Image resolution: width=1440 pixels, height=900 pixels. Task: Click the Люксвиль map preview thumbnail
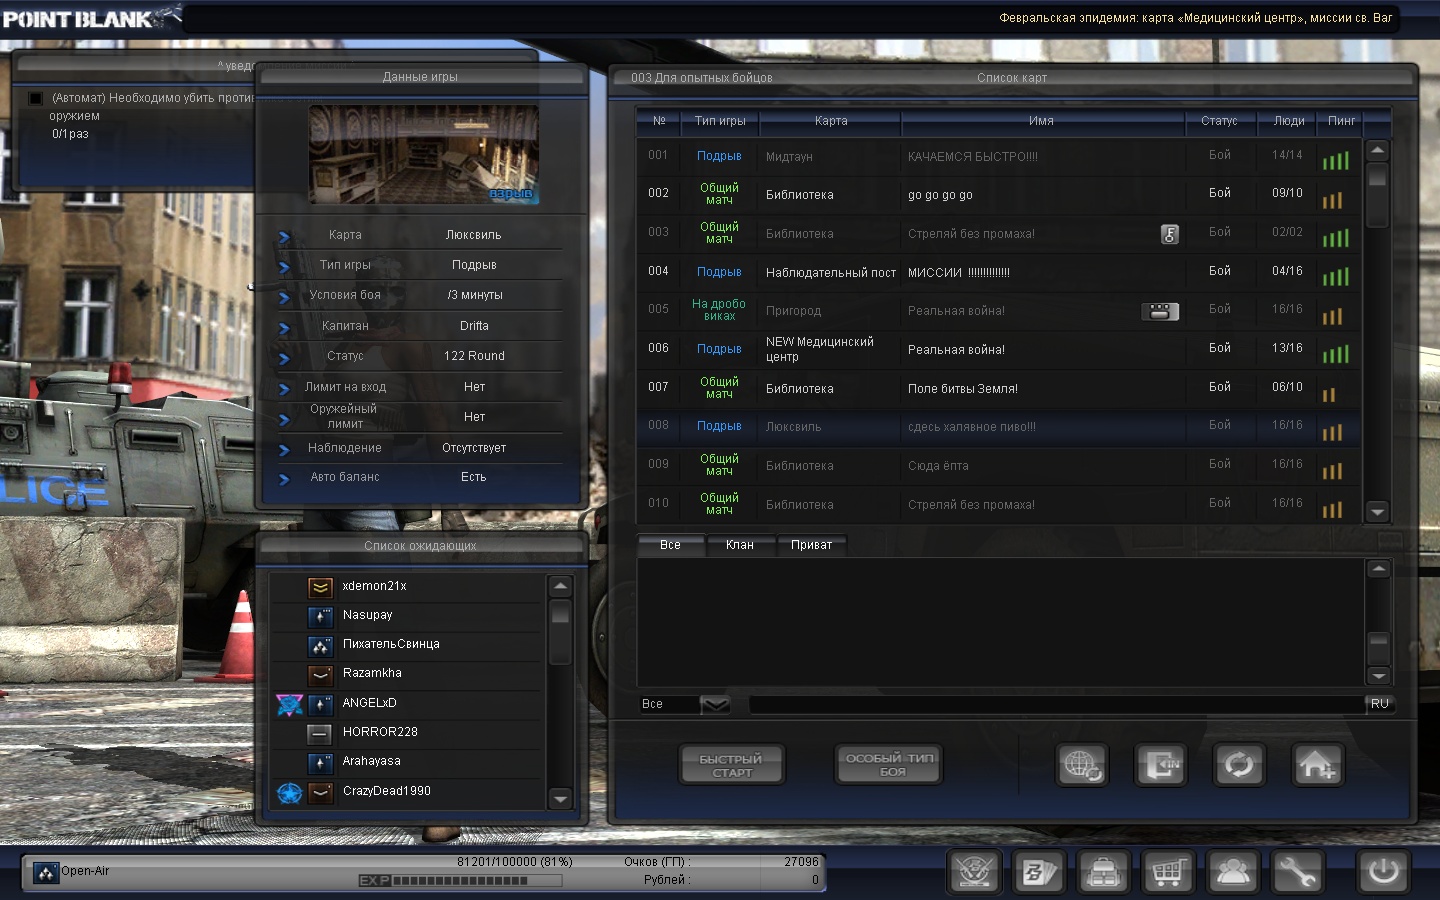click(x=424, y=155)
